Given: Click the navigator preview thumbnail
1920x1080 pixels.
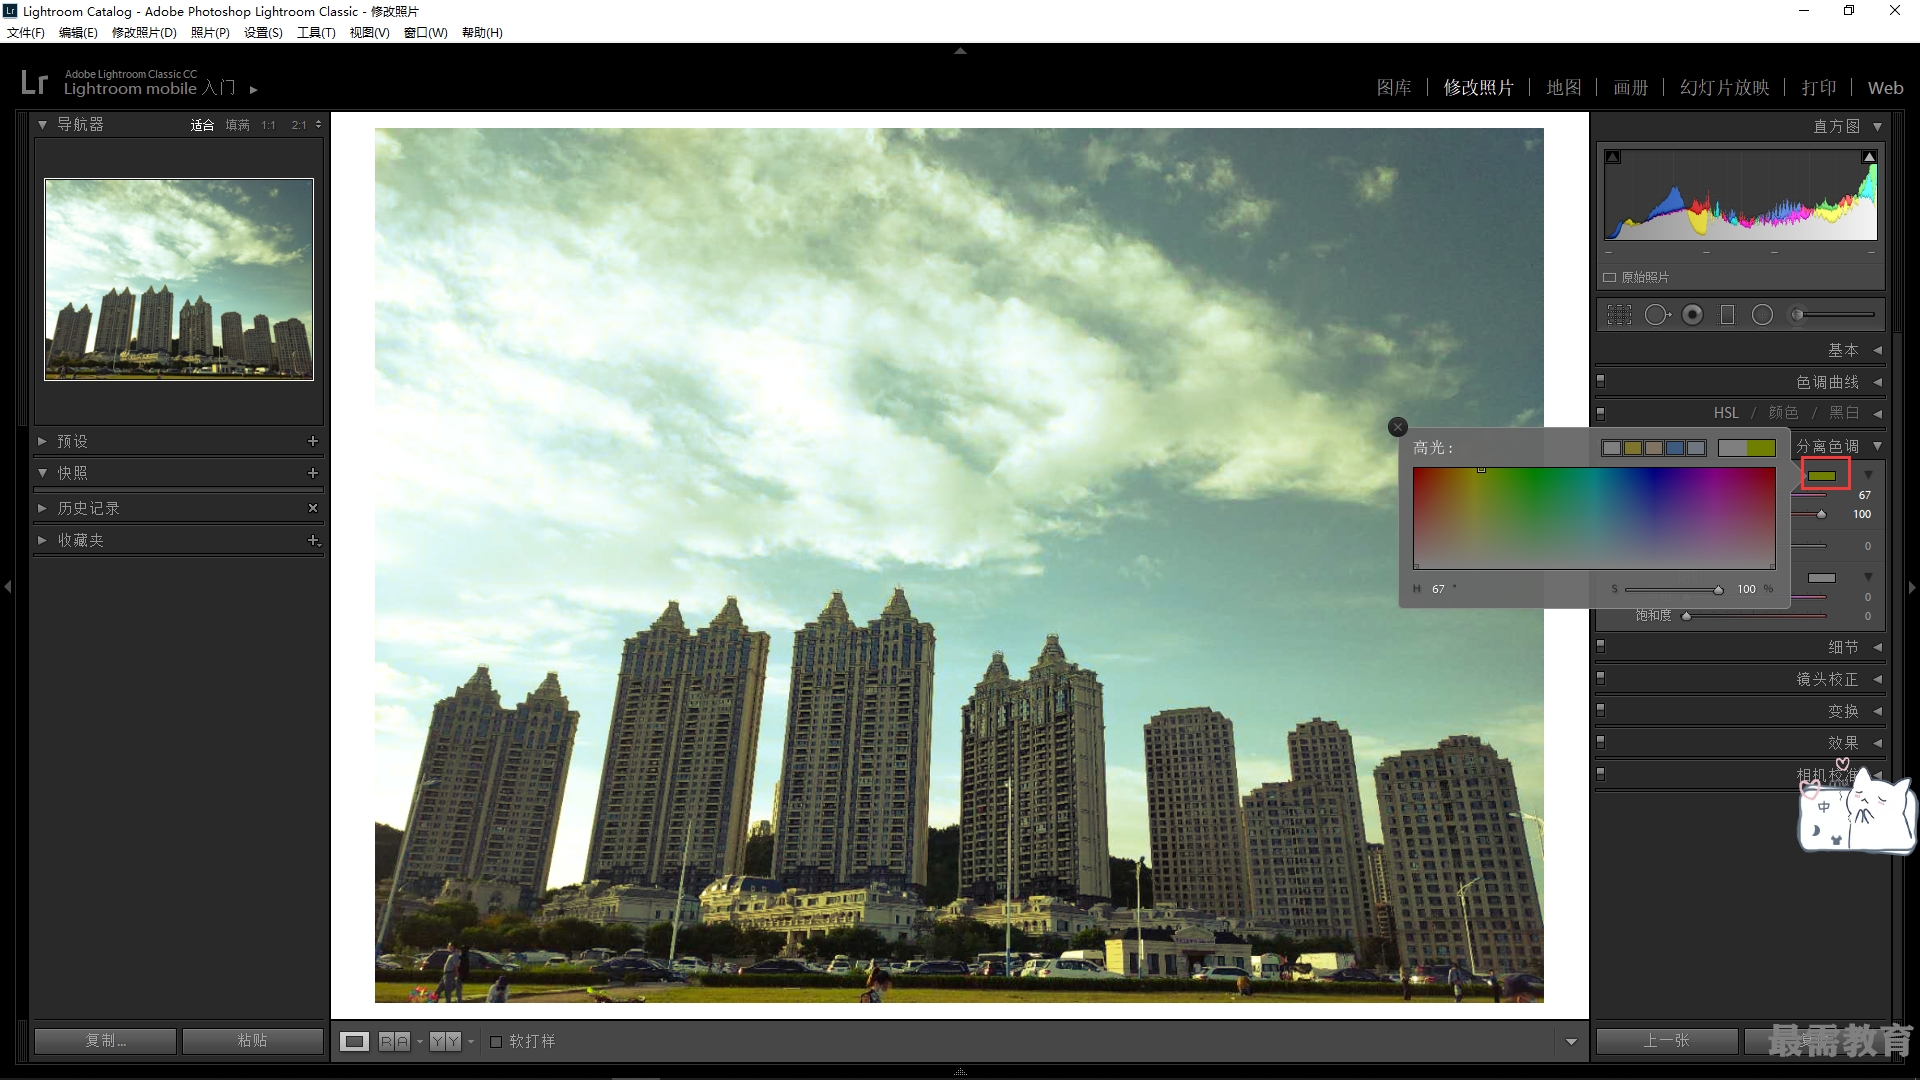Looking at the screenshot, I should pyautogui.click(x=179, y=279).
